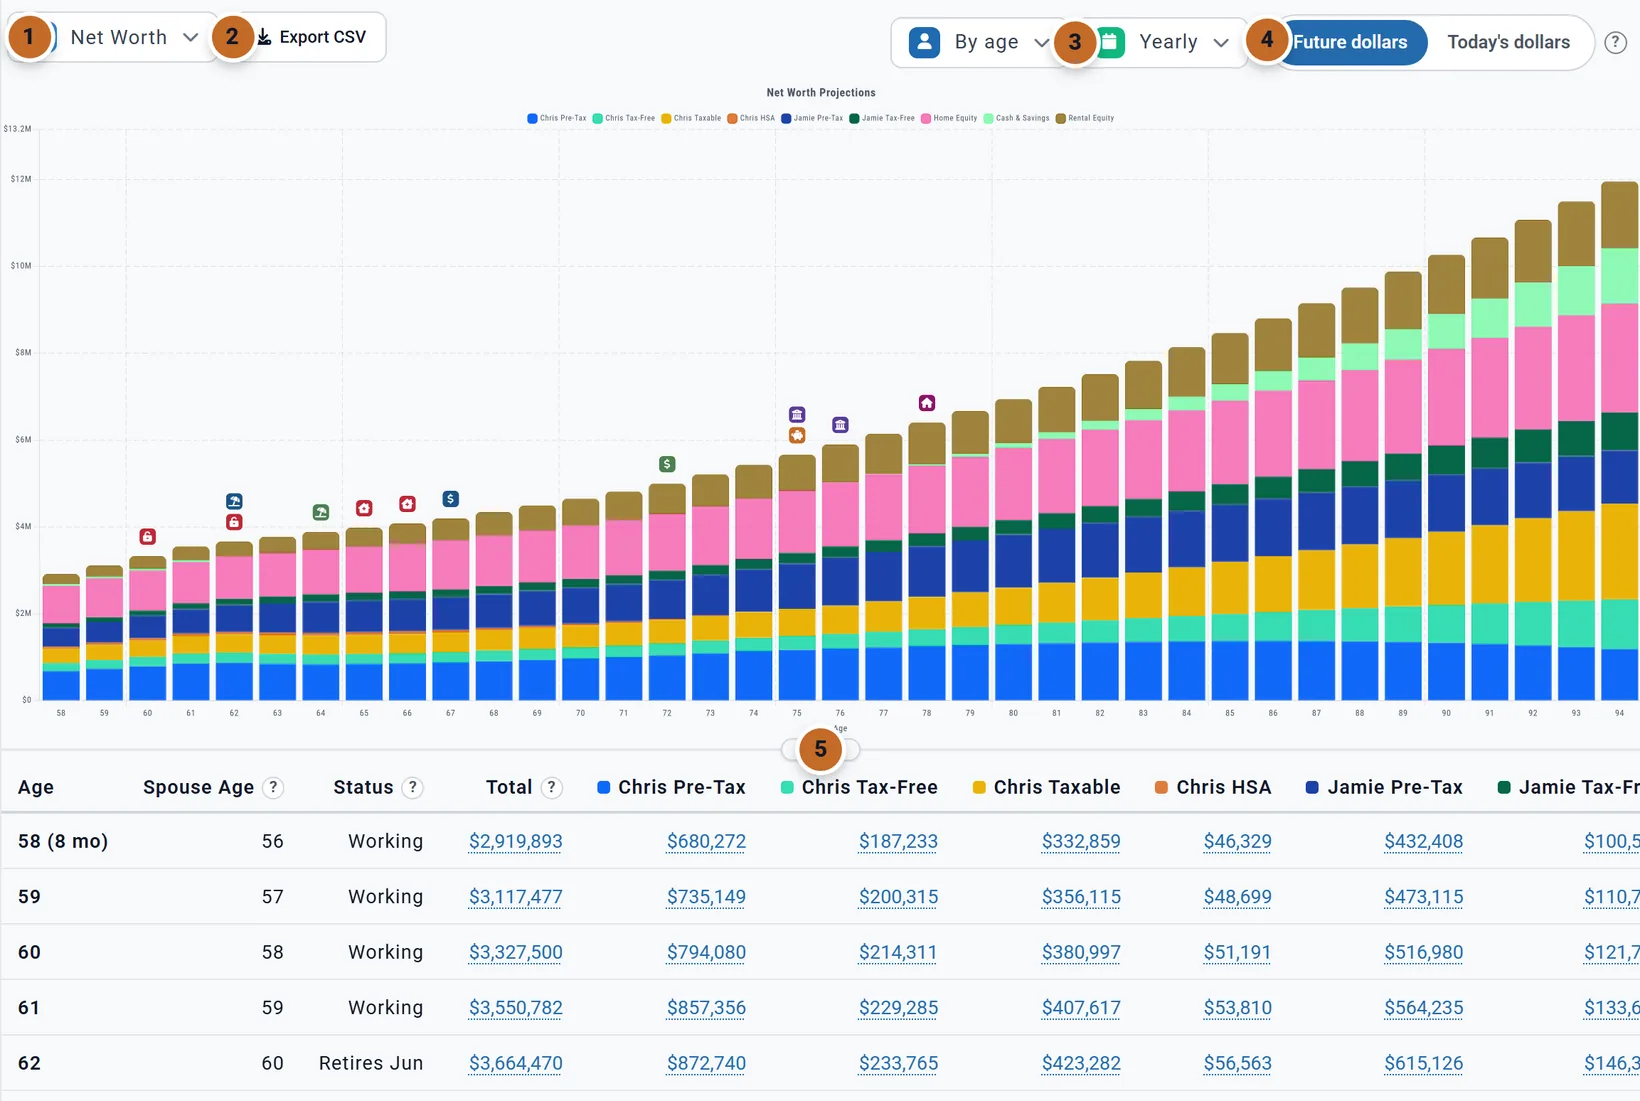The image size is (1640, 1101).
Task: Click the Age column header
Action: 36,787
